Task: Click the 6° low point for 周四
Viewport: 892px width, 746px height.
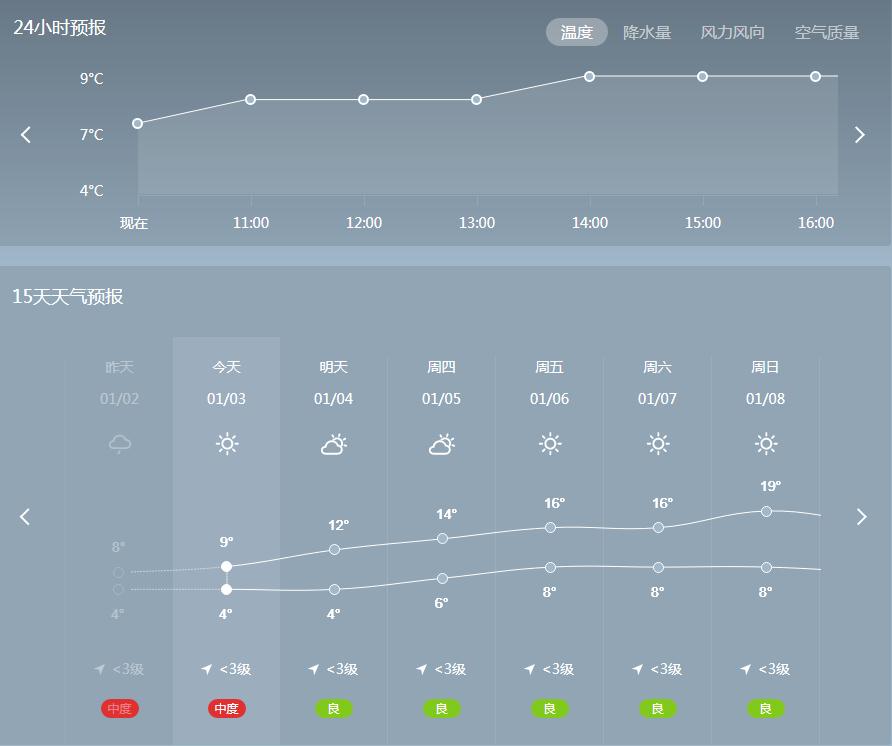Action: (443, 579)
